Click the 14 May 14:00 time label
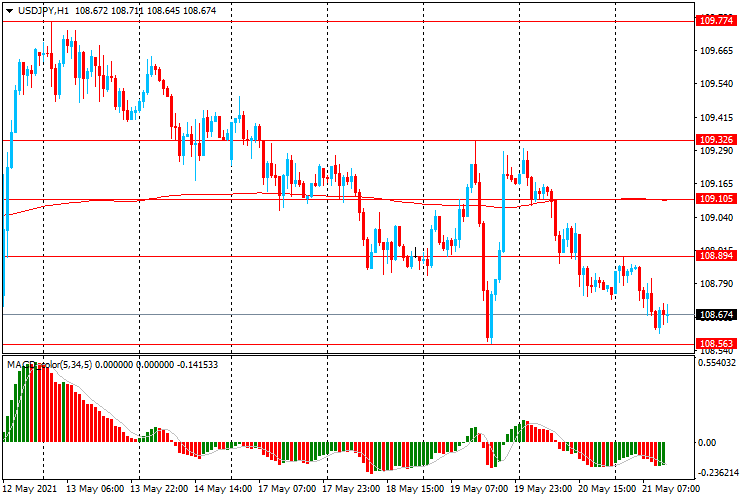Screen dimensions: 740x500 pos(223,489)
